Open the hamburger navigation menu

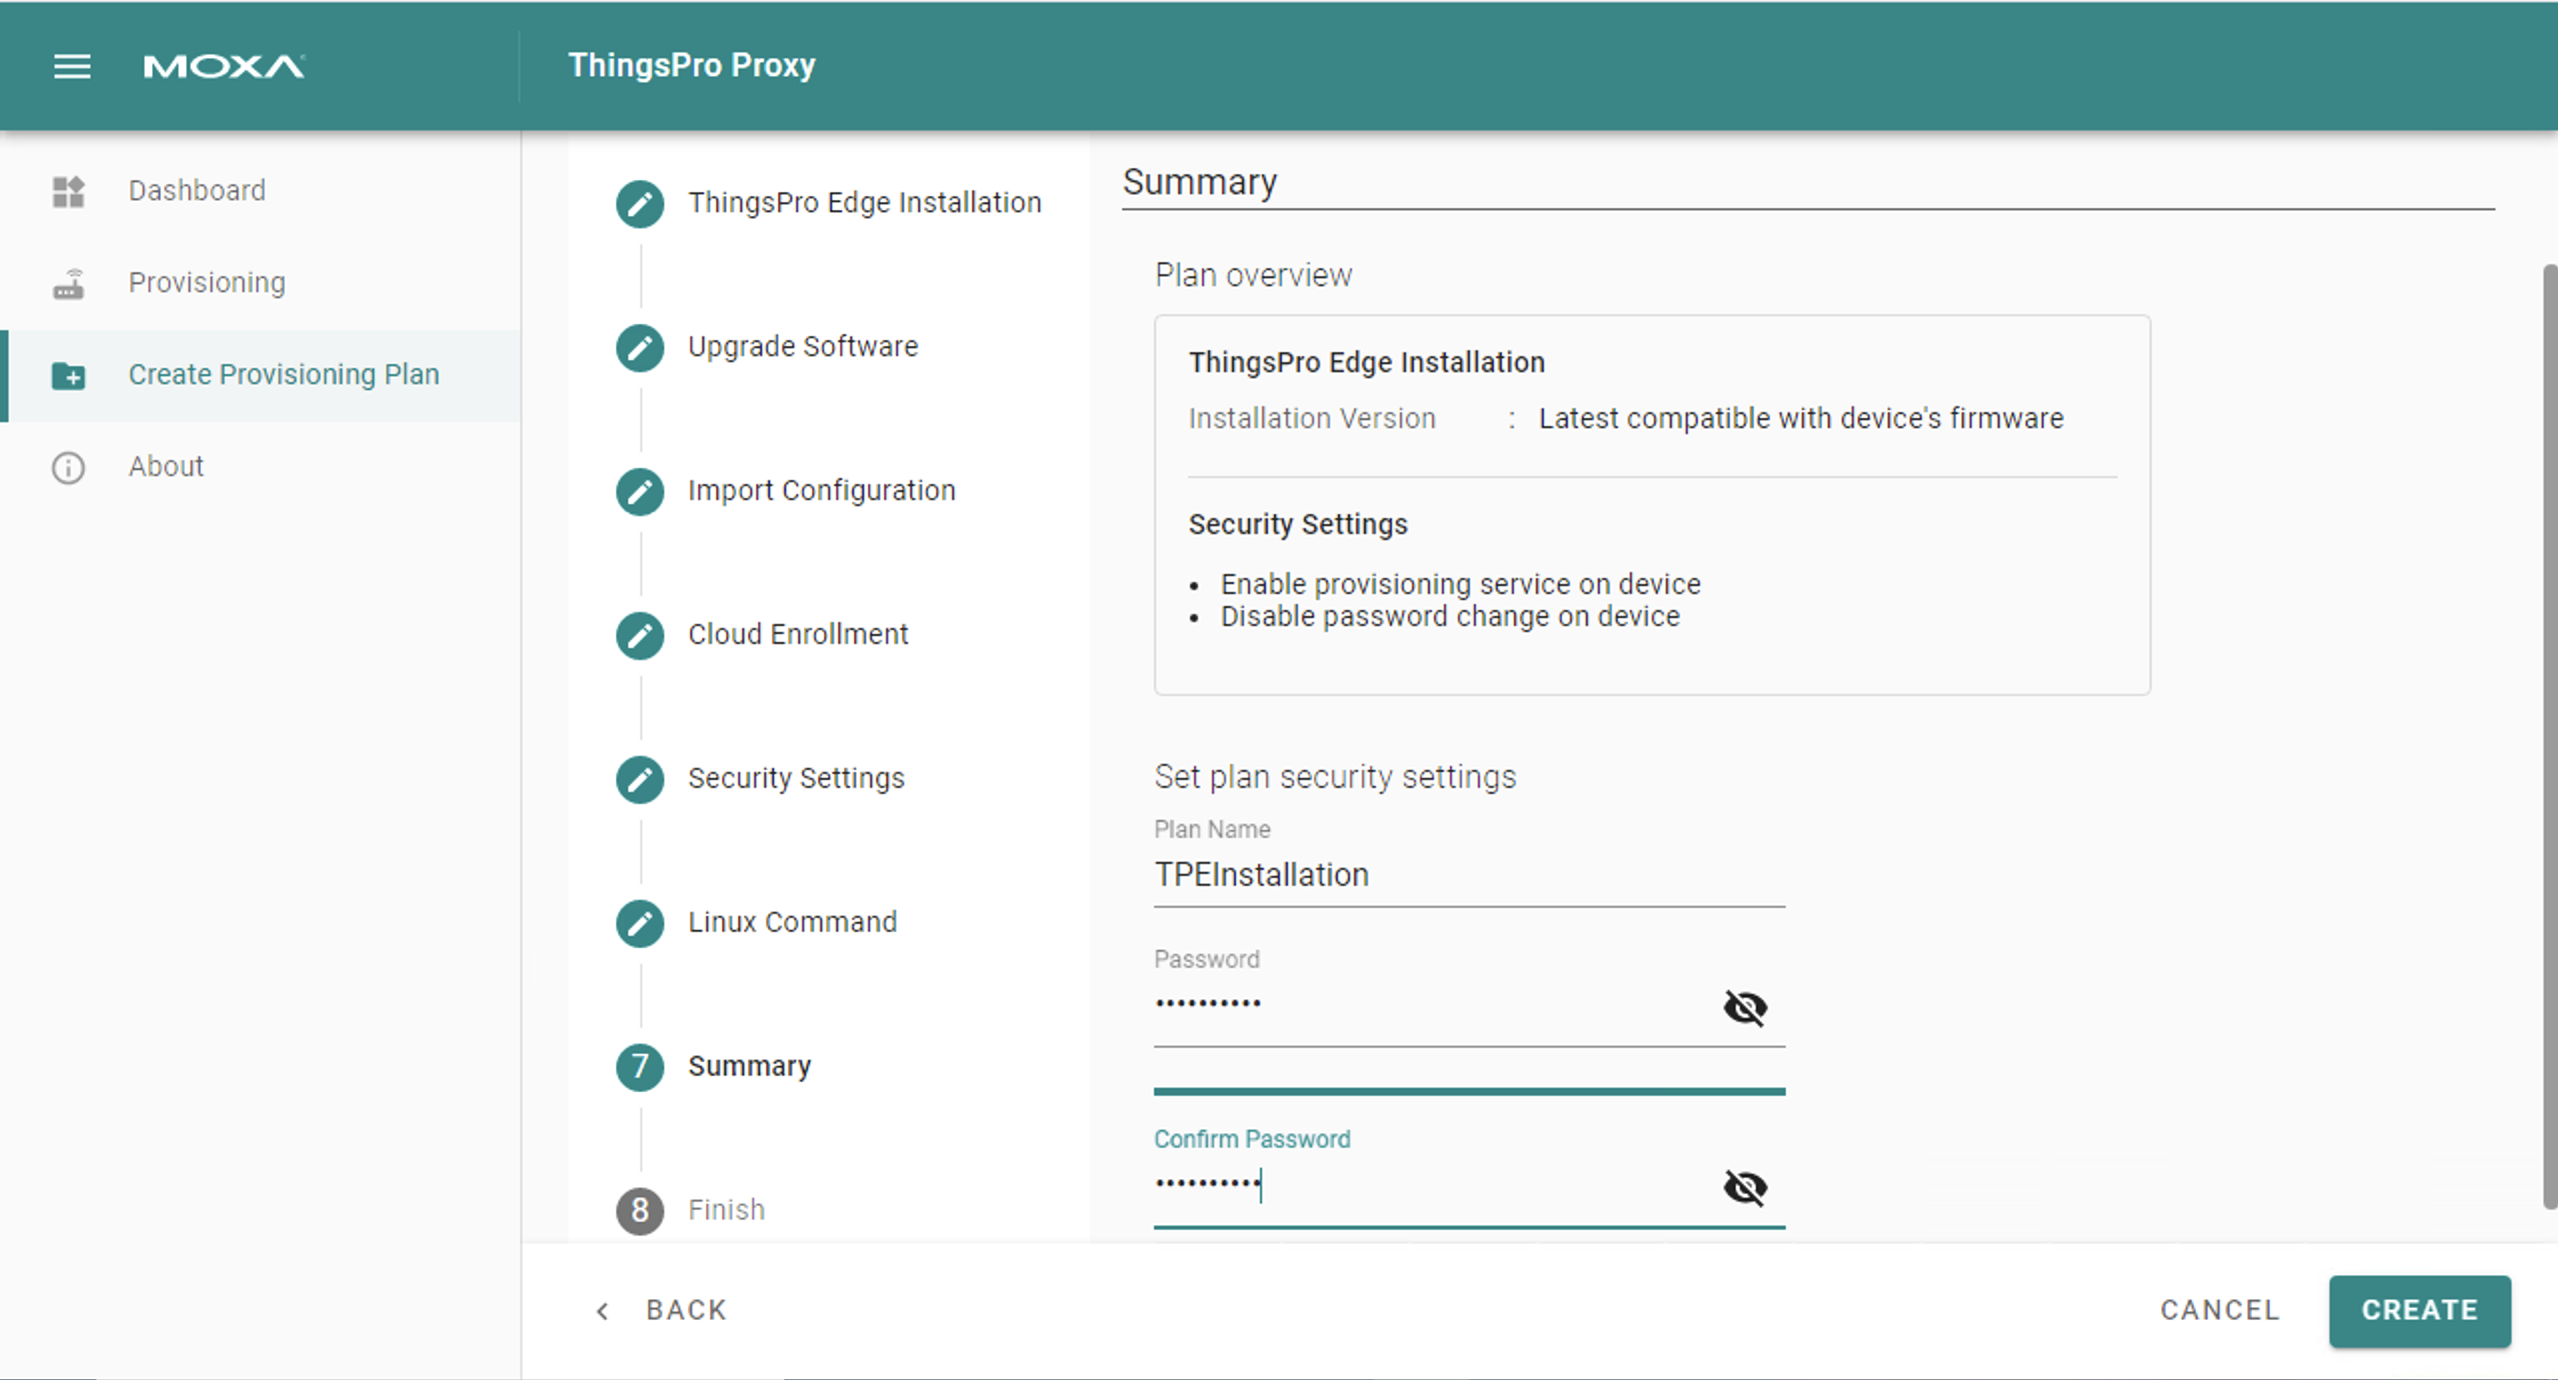tap(72, 66)
